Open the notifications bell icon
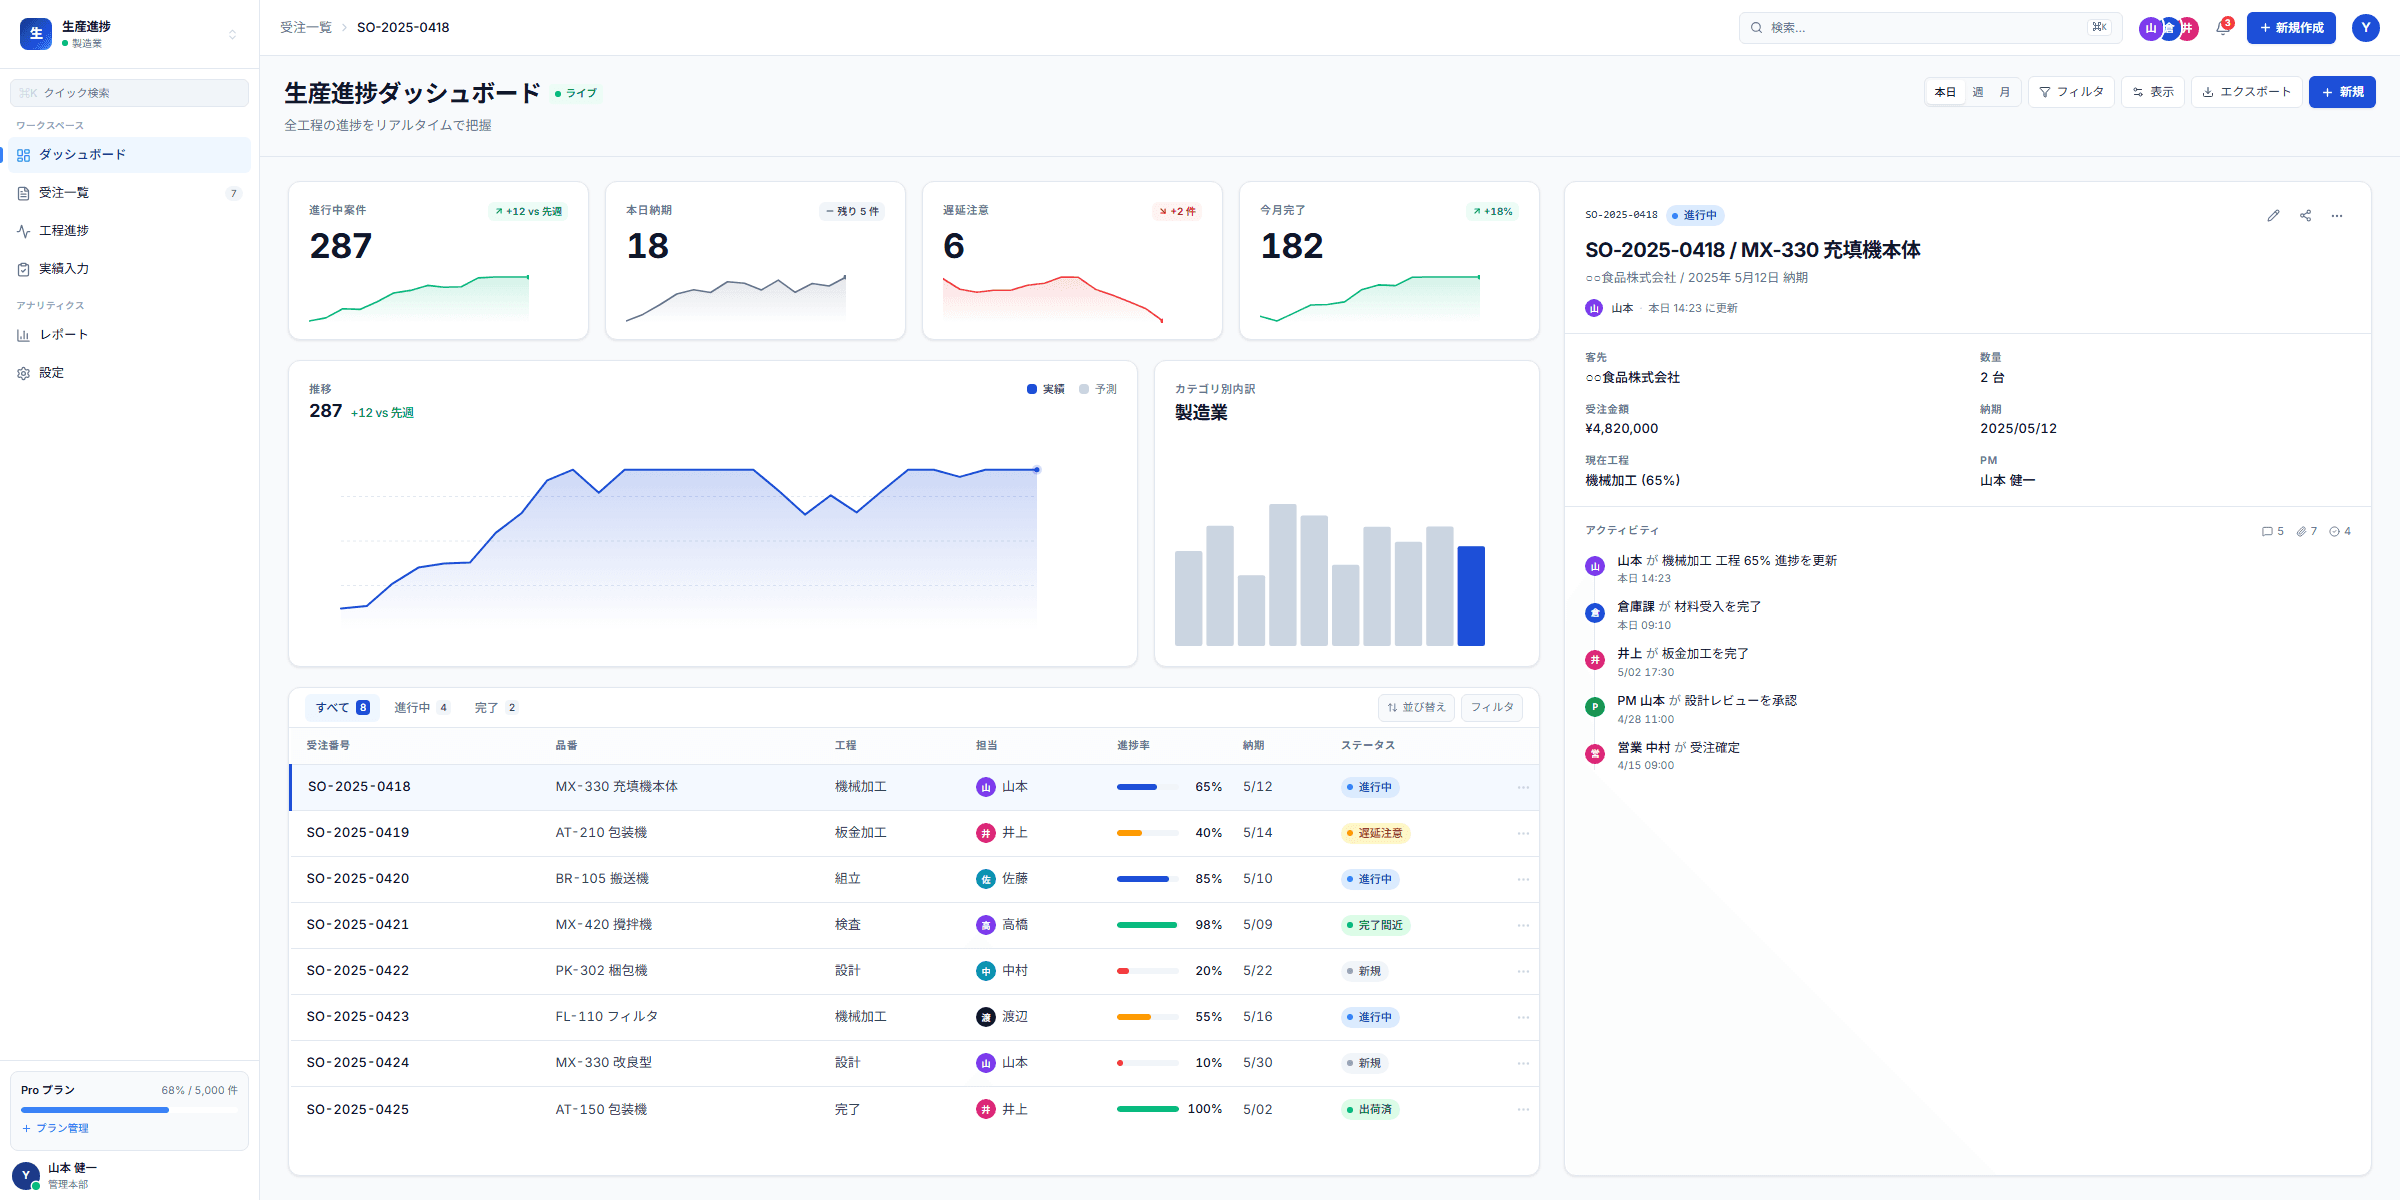The width and height of the screenshot is (2400, 1200). [x=2222, y=28]
